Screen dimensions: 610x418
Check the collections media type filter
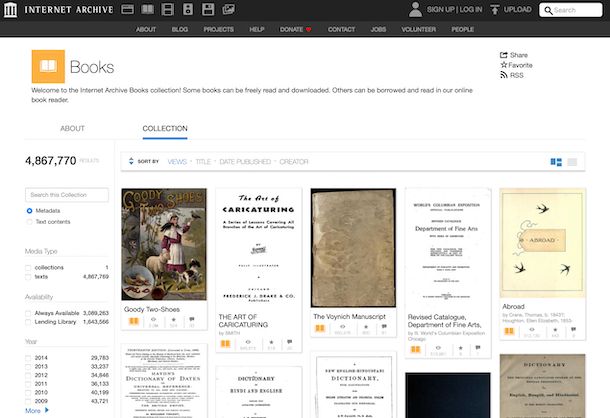28,268
